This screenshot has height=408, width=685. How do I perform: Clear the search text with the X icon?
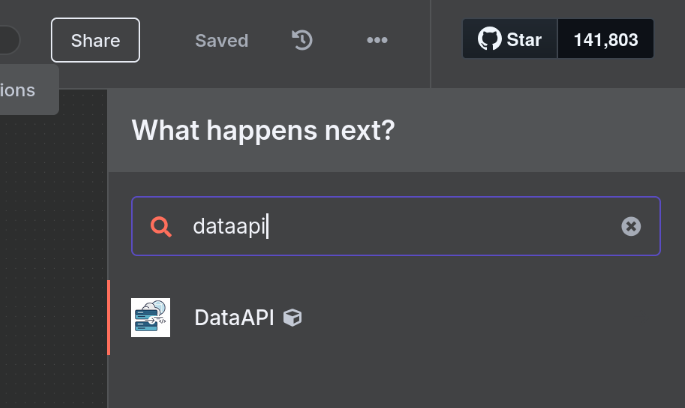[x=631, y=226]
